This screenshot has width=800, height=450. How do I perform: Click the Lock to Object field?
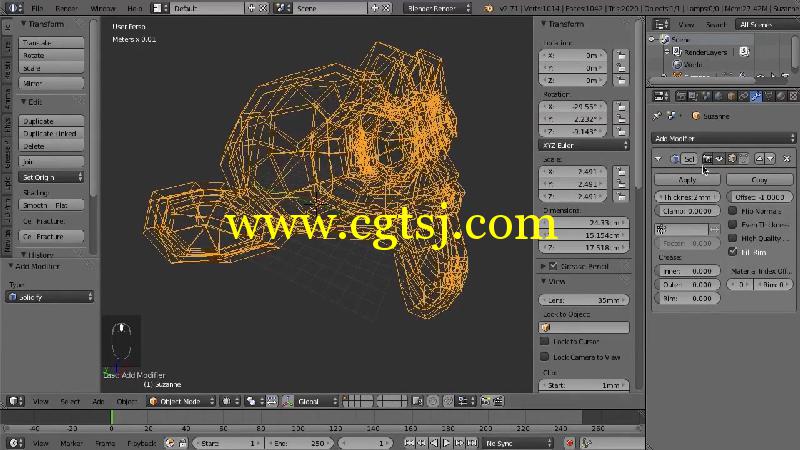(584, 328)
